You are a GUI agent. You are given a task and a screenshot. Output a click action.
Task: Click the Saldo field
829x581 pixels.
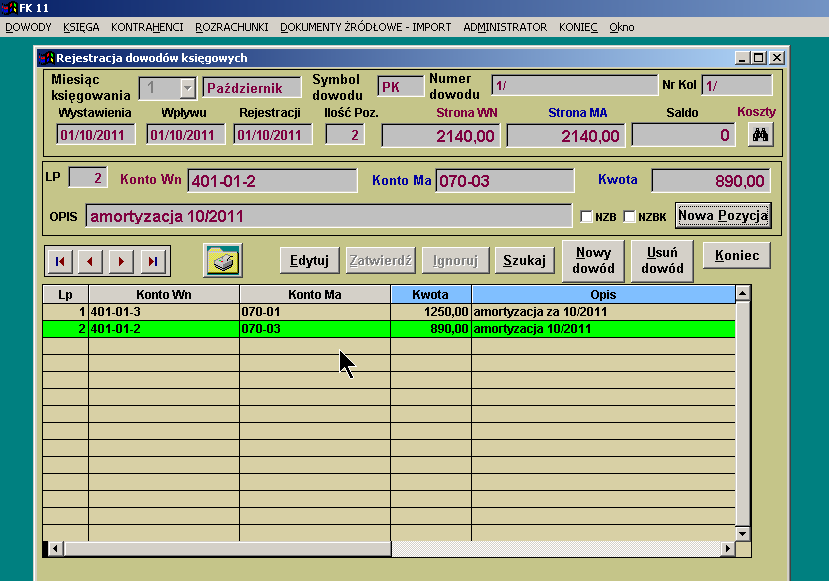point(683,135)
